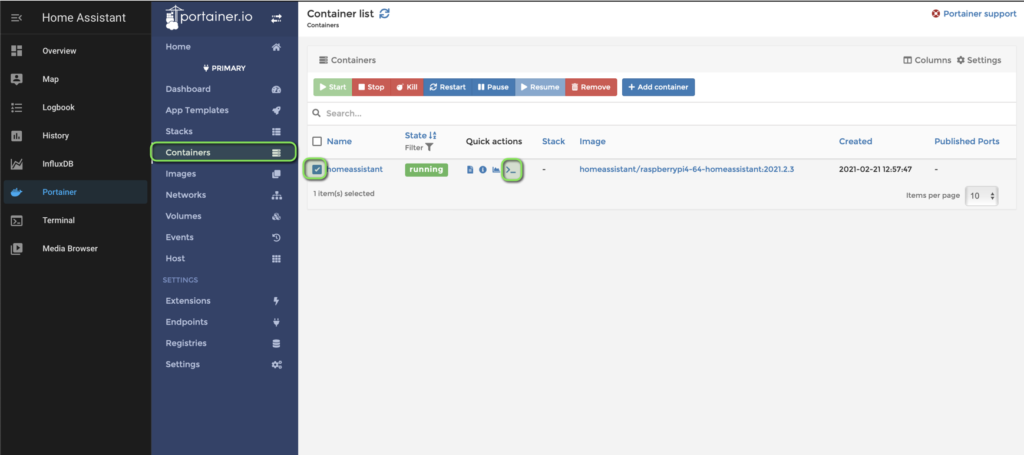Open the State filter funnel
The image size is (1024, 455).
[x=429, y=148]
